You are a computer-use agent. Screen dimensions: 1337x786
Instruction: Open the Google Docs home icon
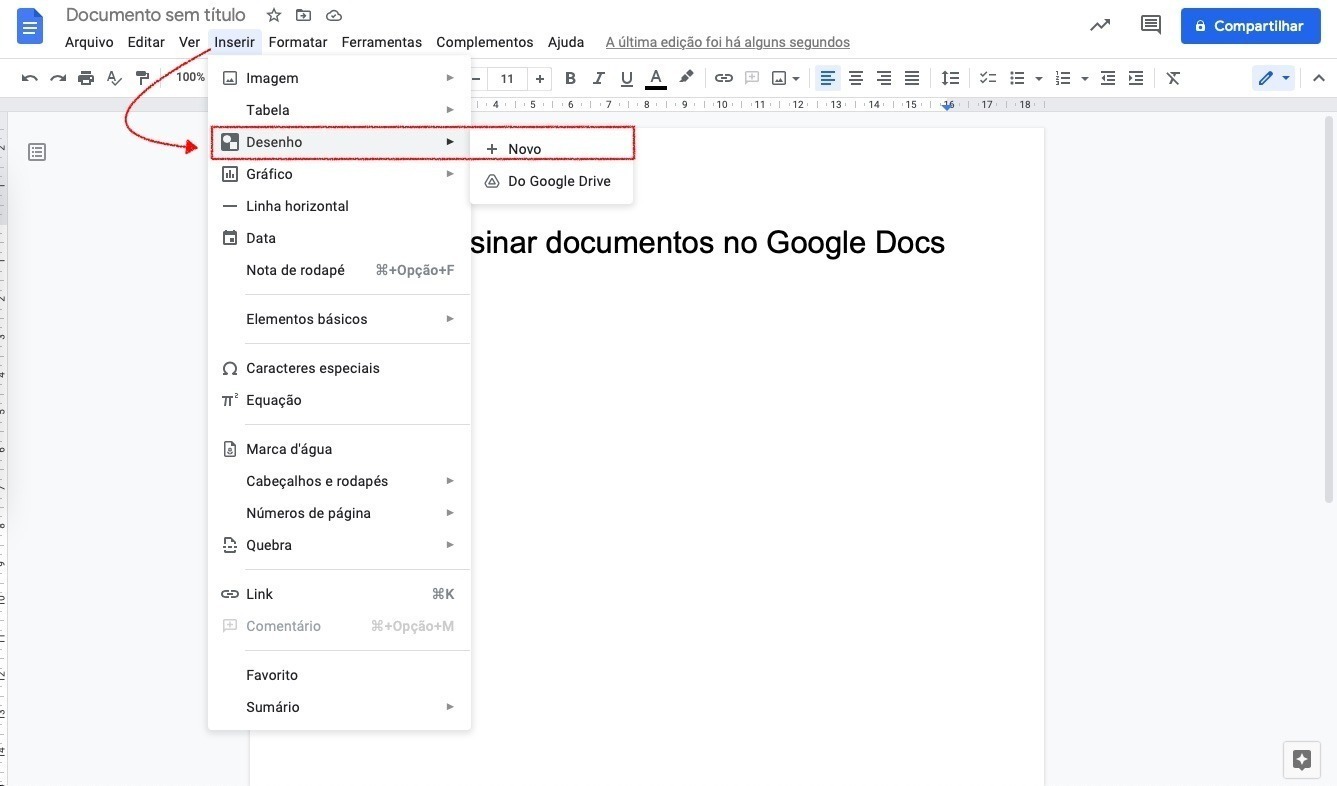(x=30, y=26)
